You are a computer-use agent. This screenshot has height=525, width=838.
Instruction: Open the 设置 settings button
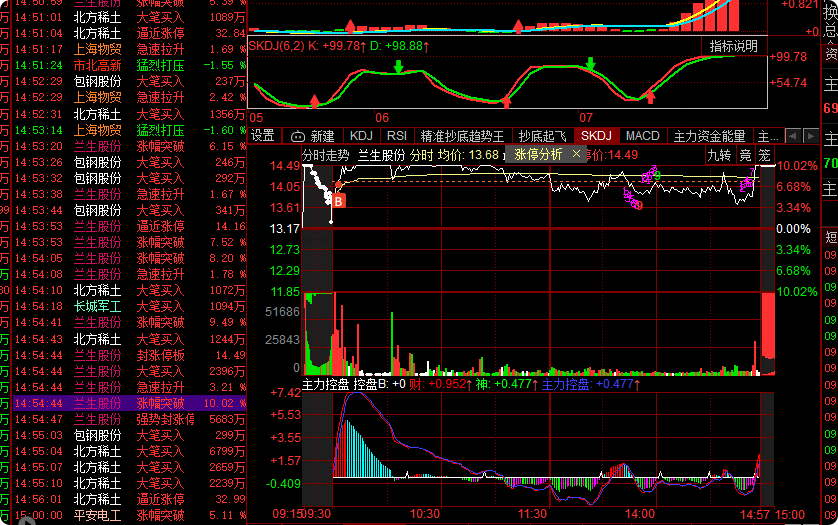(x=262, y=136)
